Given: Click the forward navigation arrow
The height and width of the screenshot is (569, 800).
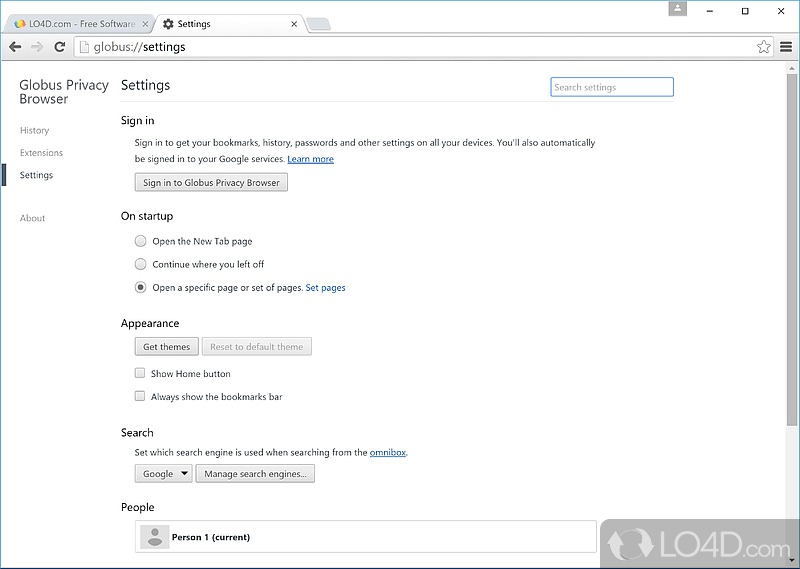Looking at the screenshot, I should click(37, 46).
